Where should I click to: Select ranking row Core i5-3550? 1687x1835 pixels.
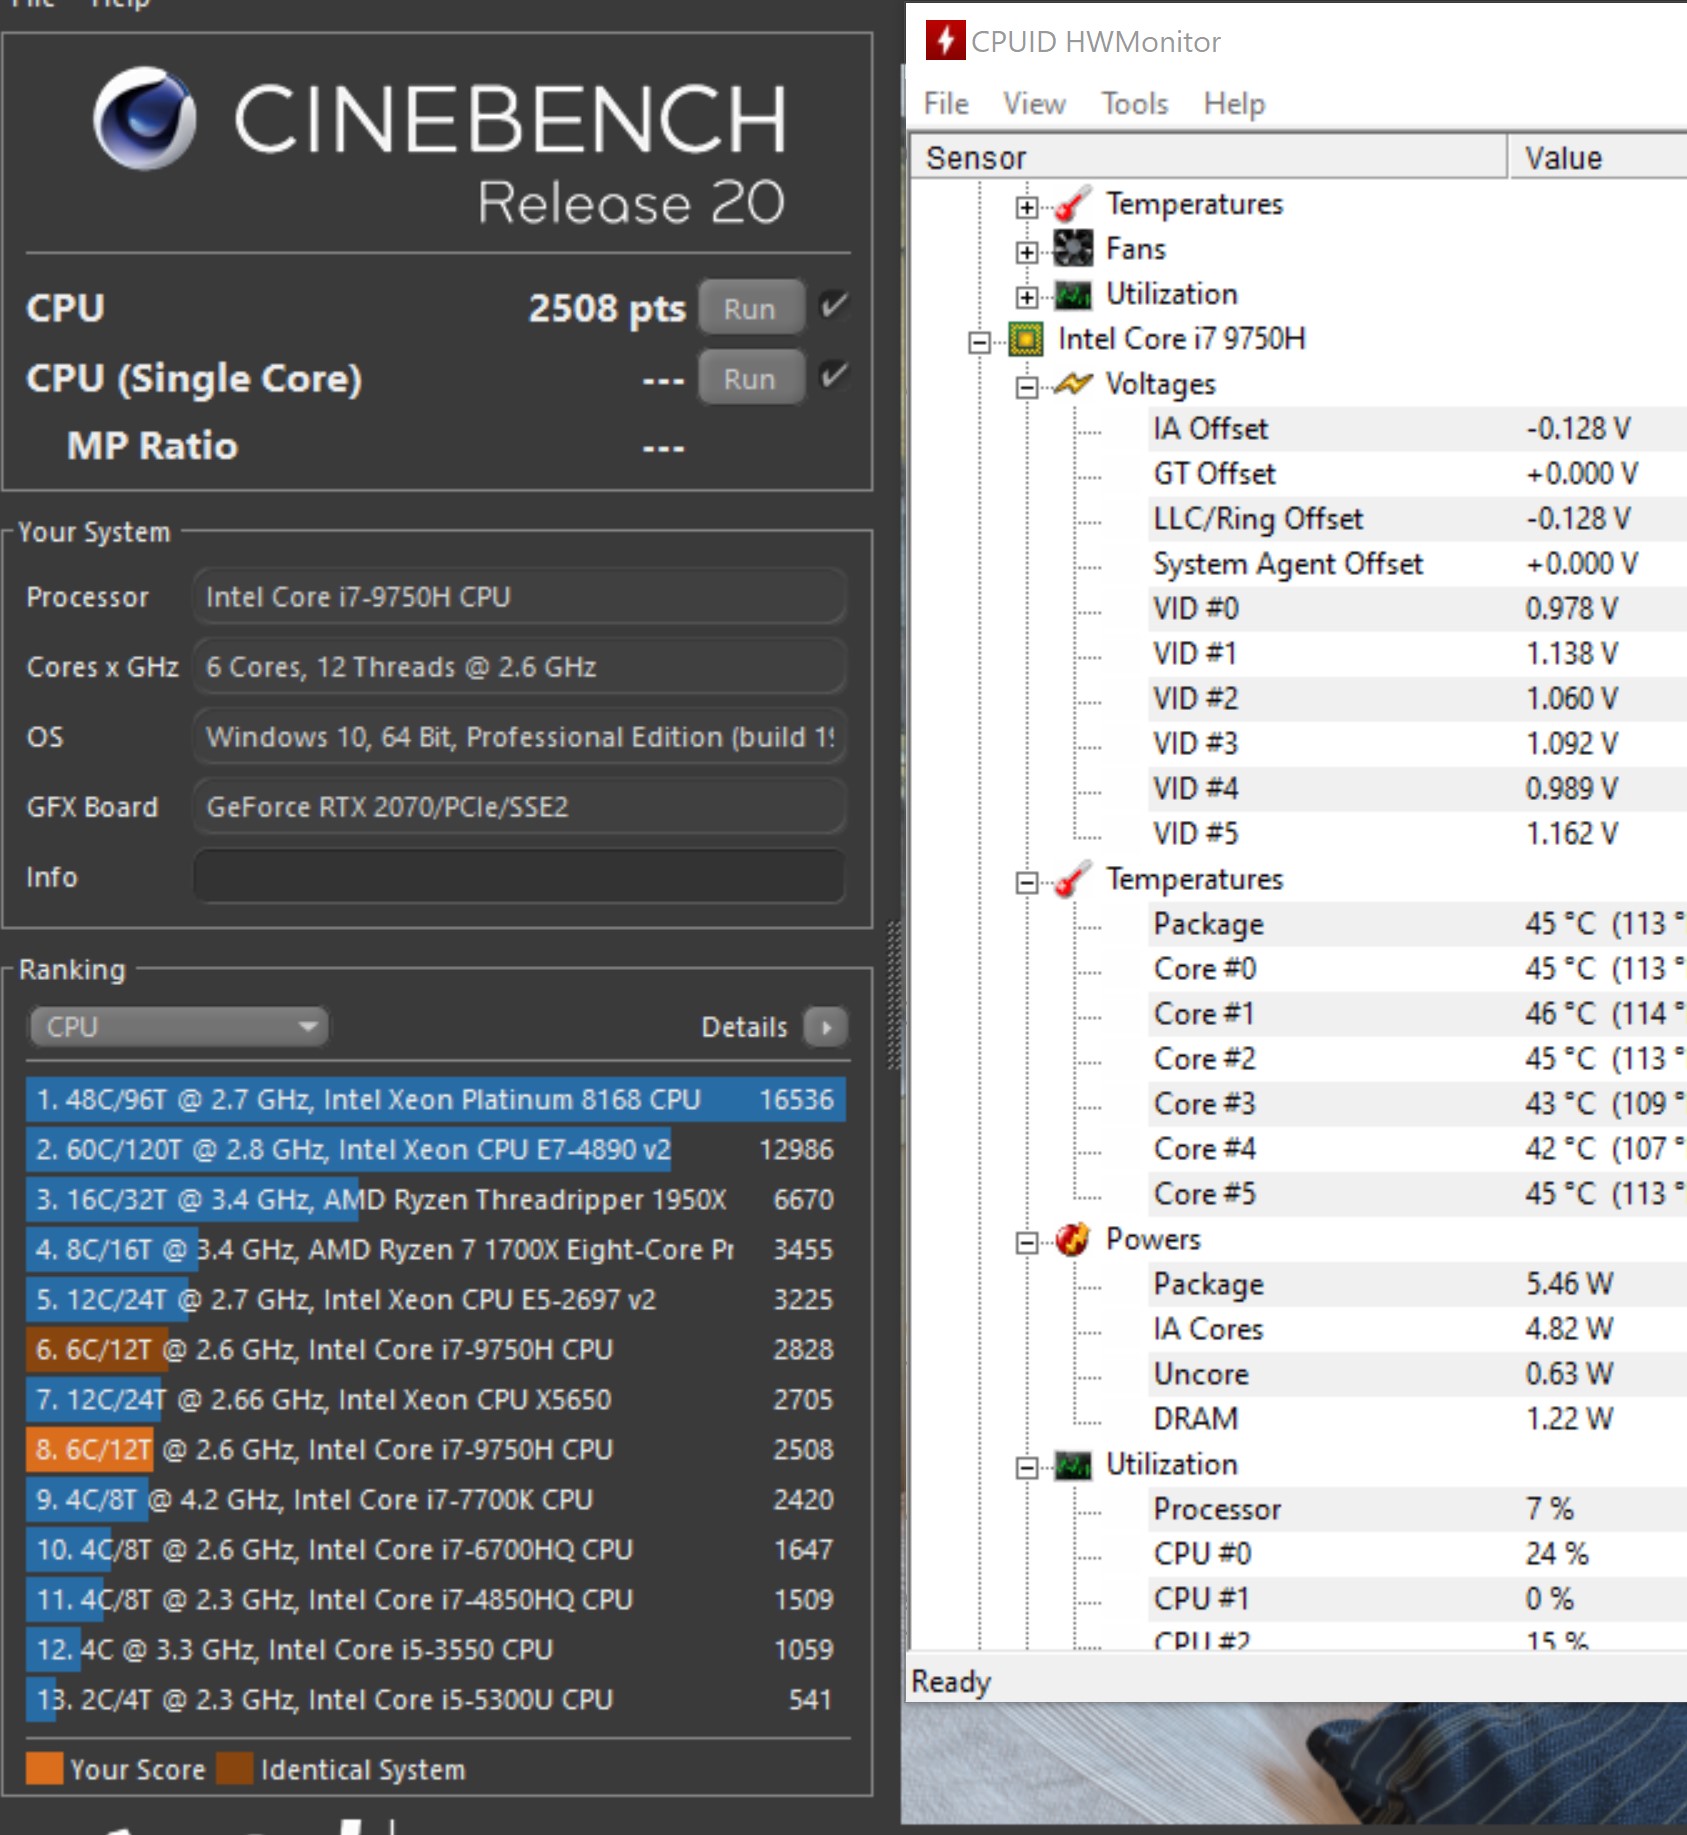[436, 1649]
